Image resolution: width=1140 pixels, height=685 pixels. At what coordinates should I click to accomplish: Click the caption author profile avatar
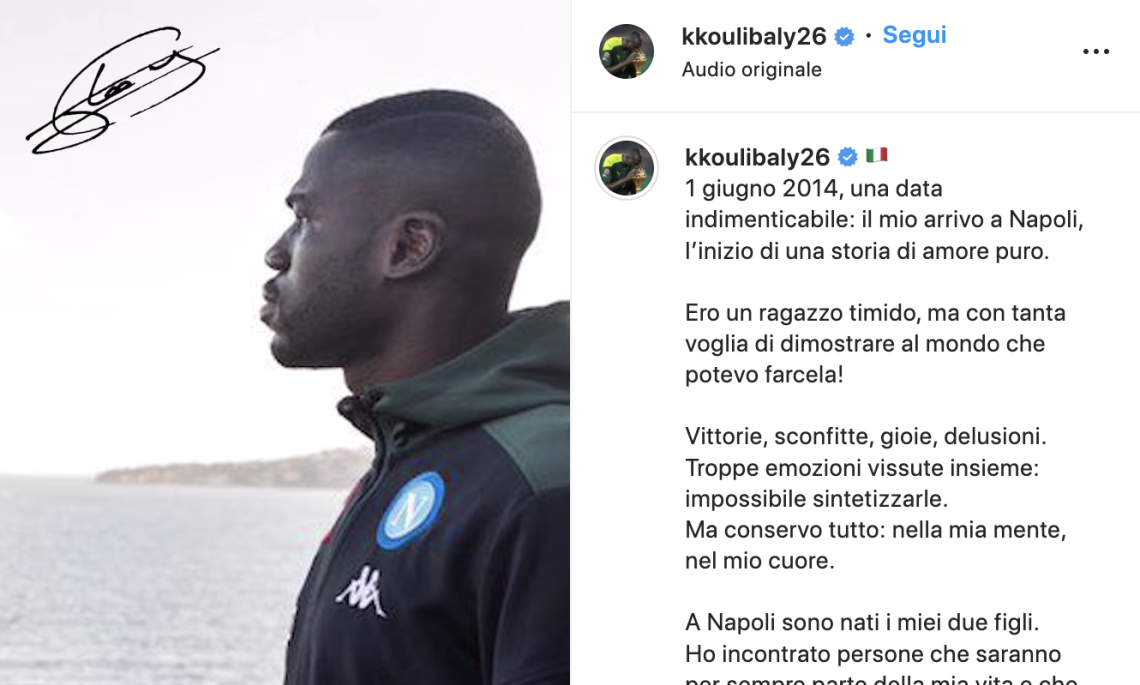pyautogui.click(x=626, y=168)
